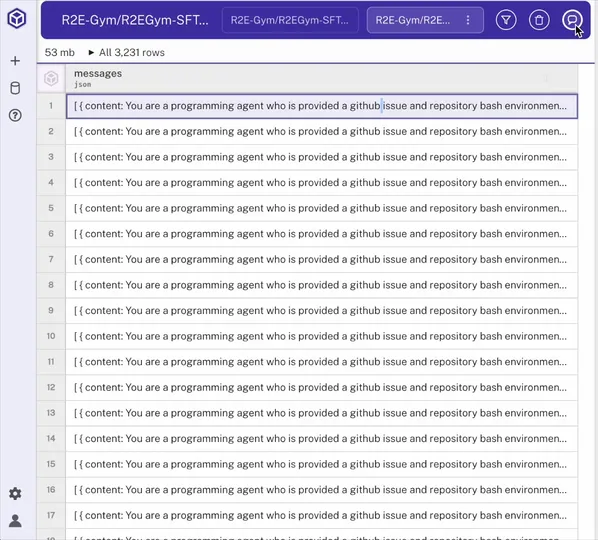Screen dimensions: 598x540
Task: Select the messages cell in row 1
Action: pos(322,106)
